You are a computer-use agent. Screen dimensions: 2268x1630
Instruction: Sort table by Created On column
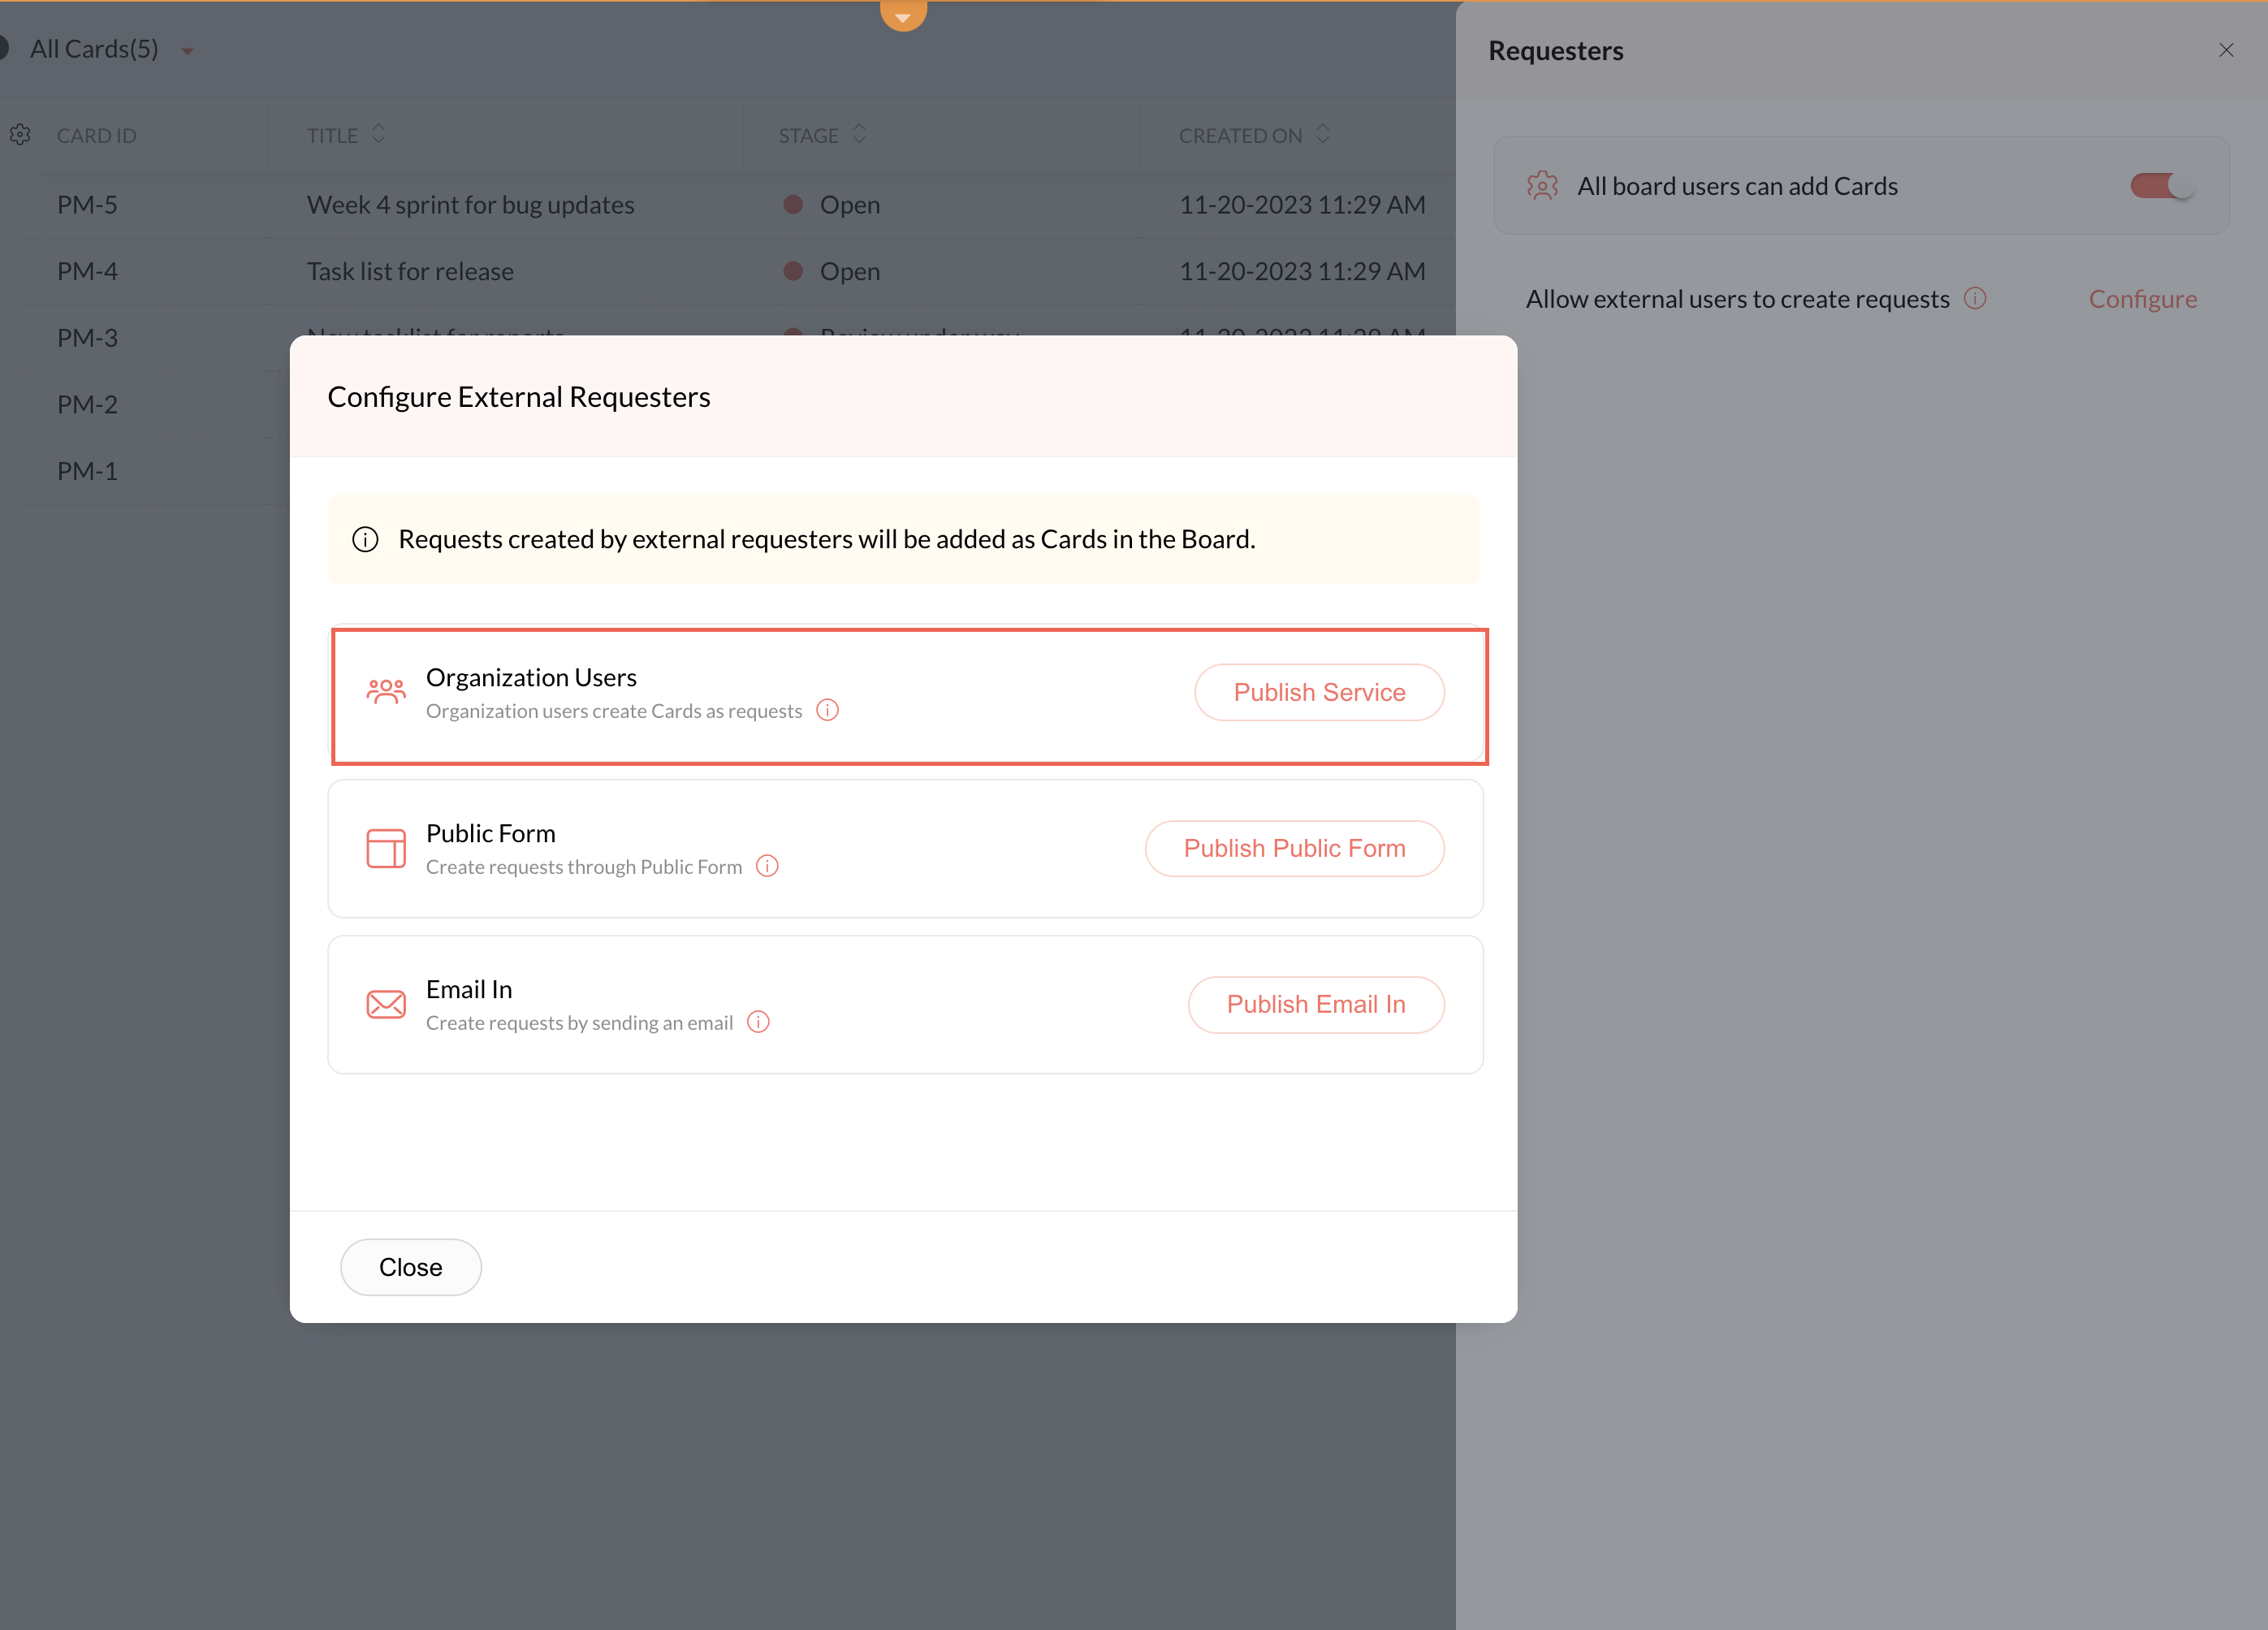pyautogui.click(x=1322, y=134)
